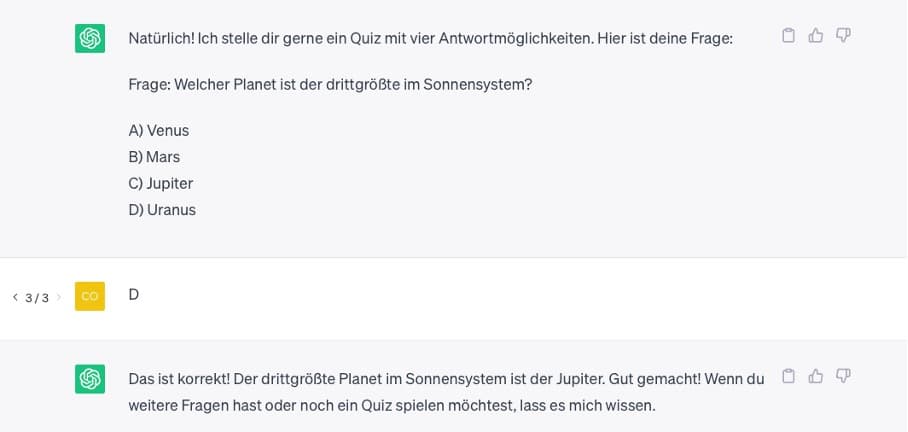Give thumbs down to the quiz question message
This screenshot has width=908, height=432.
[843, 36]
